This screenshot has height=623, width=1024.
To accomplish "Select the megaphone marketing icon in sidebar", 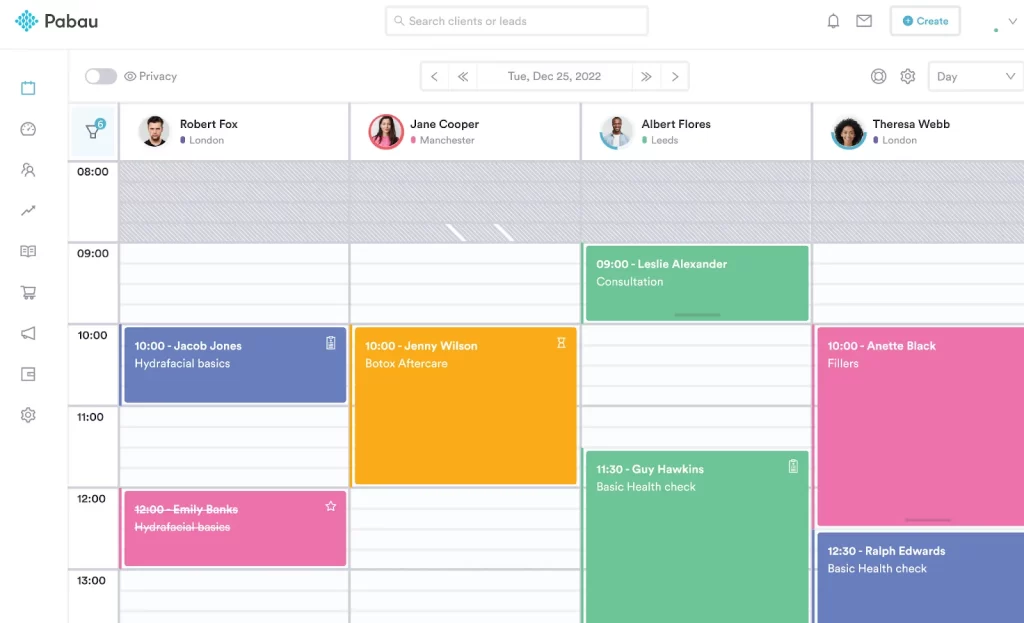I will tap(27, 333).
